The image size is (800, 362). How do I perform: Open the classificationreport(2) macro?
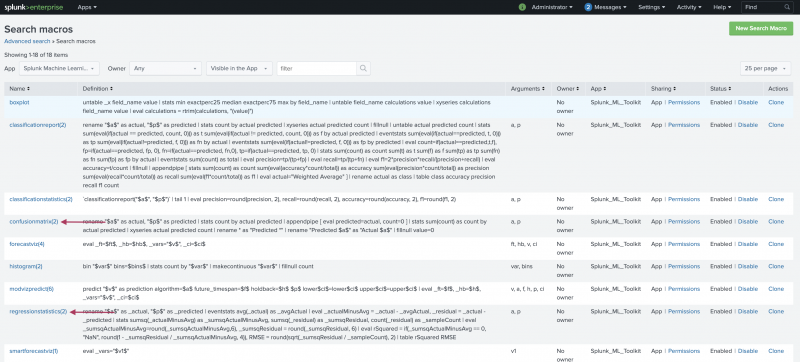pyautogui.click(x=38, y=125)
